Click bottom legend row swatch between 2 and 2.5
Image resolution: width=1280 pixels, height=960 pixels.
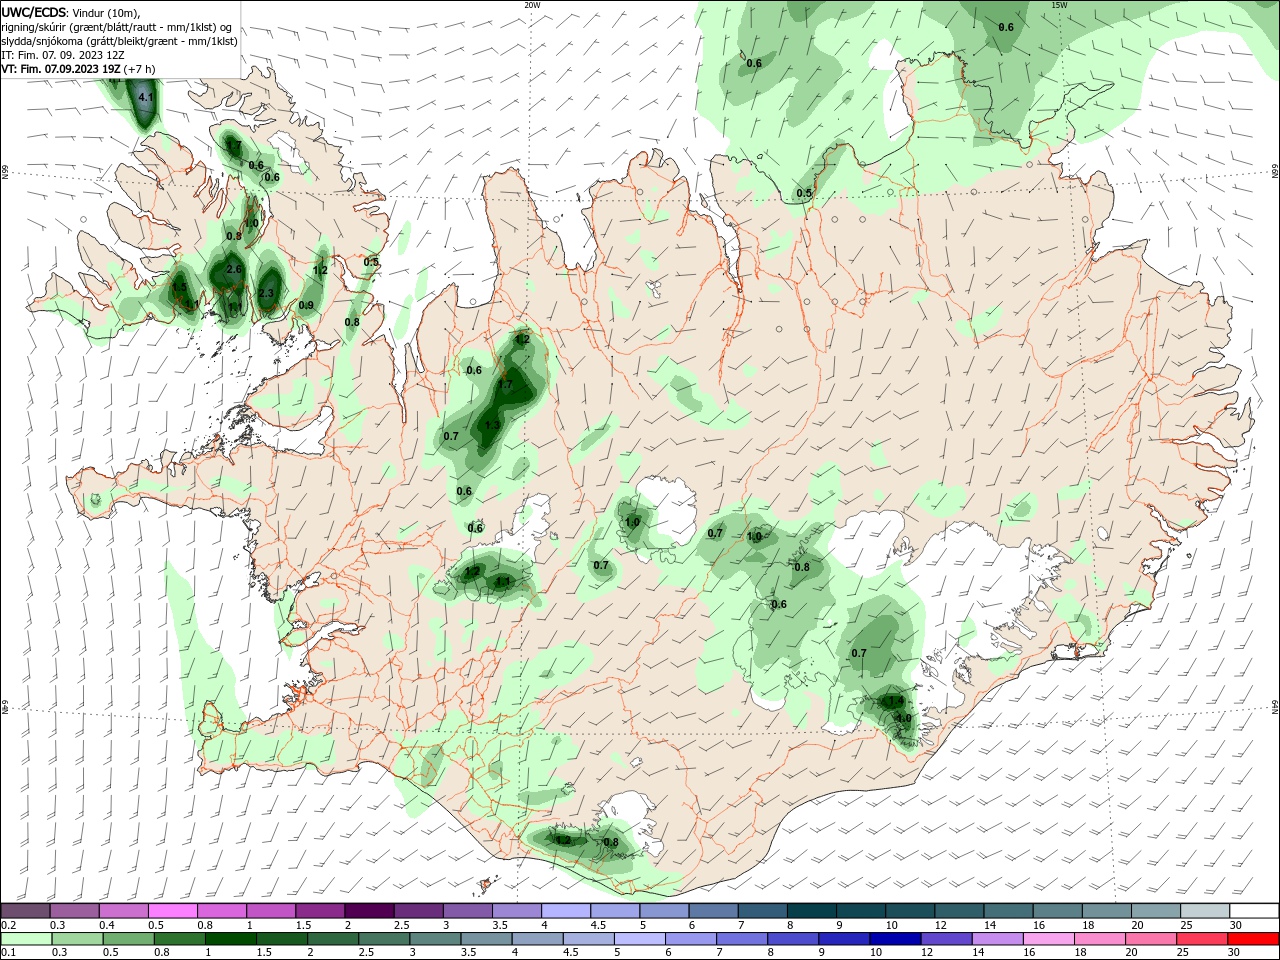(x=333, y=939)
